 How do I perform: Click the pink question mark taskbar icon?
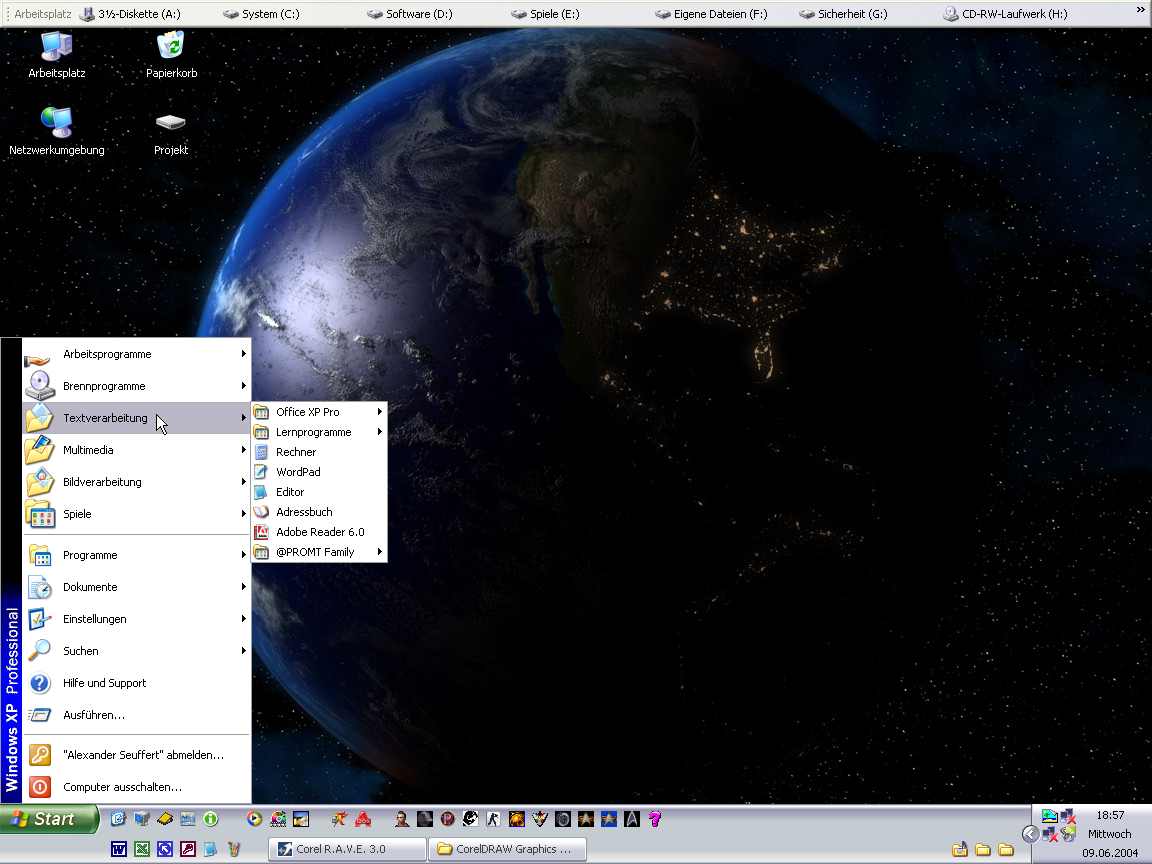[x=655, y=819]
